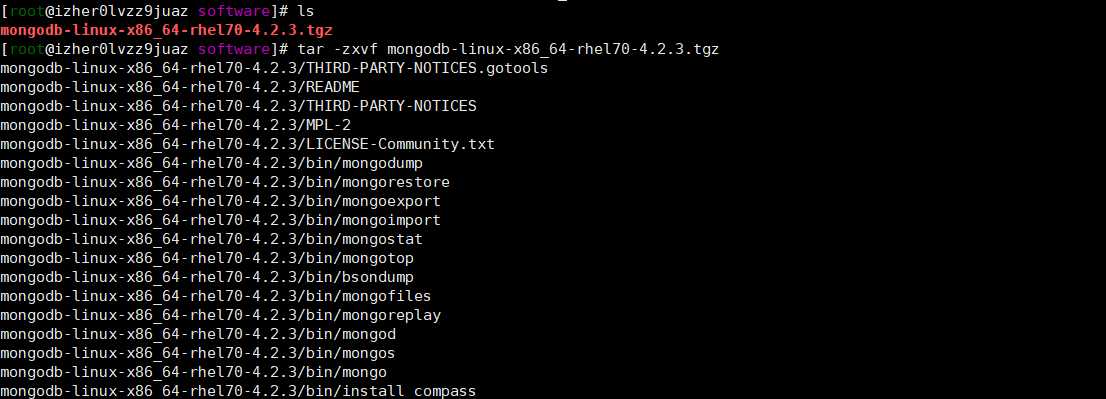Click the bin/mongostat line
1106x399 pixels.
(212, 240)
